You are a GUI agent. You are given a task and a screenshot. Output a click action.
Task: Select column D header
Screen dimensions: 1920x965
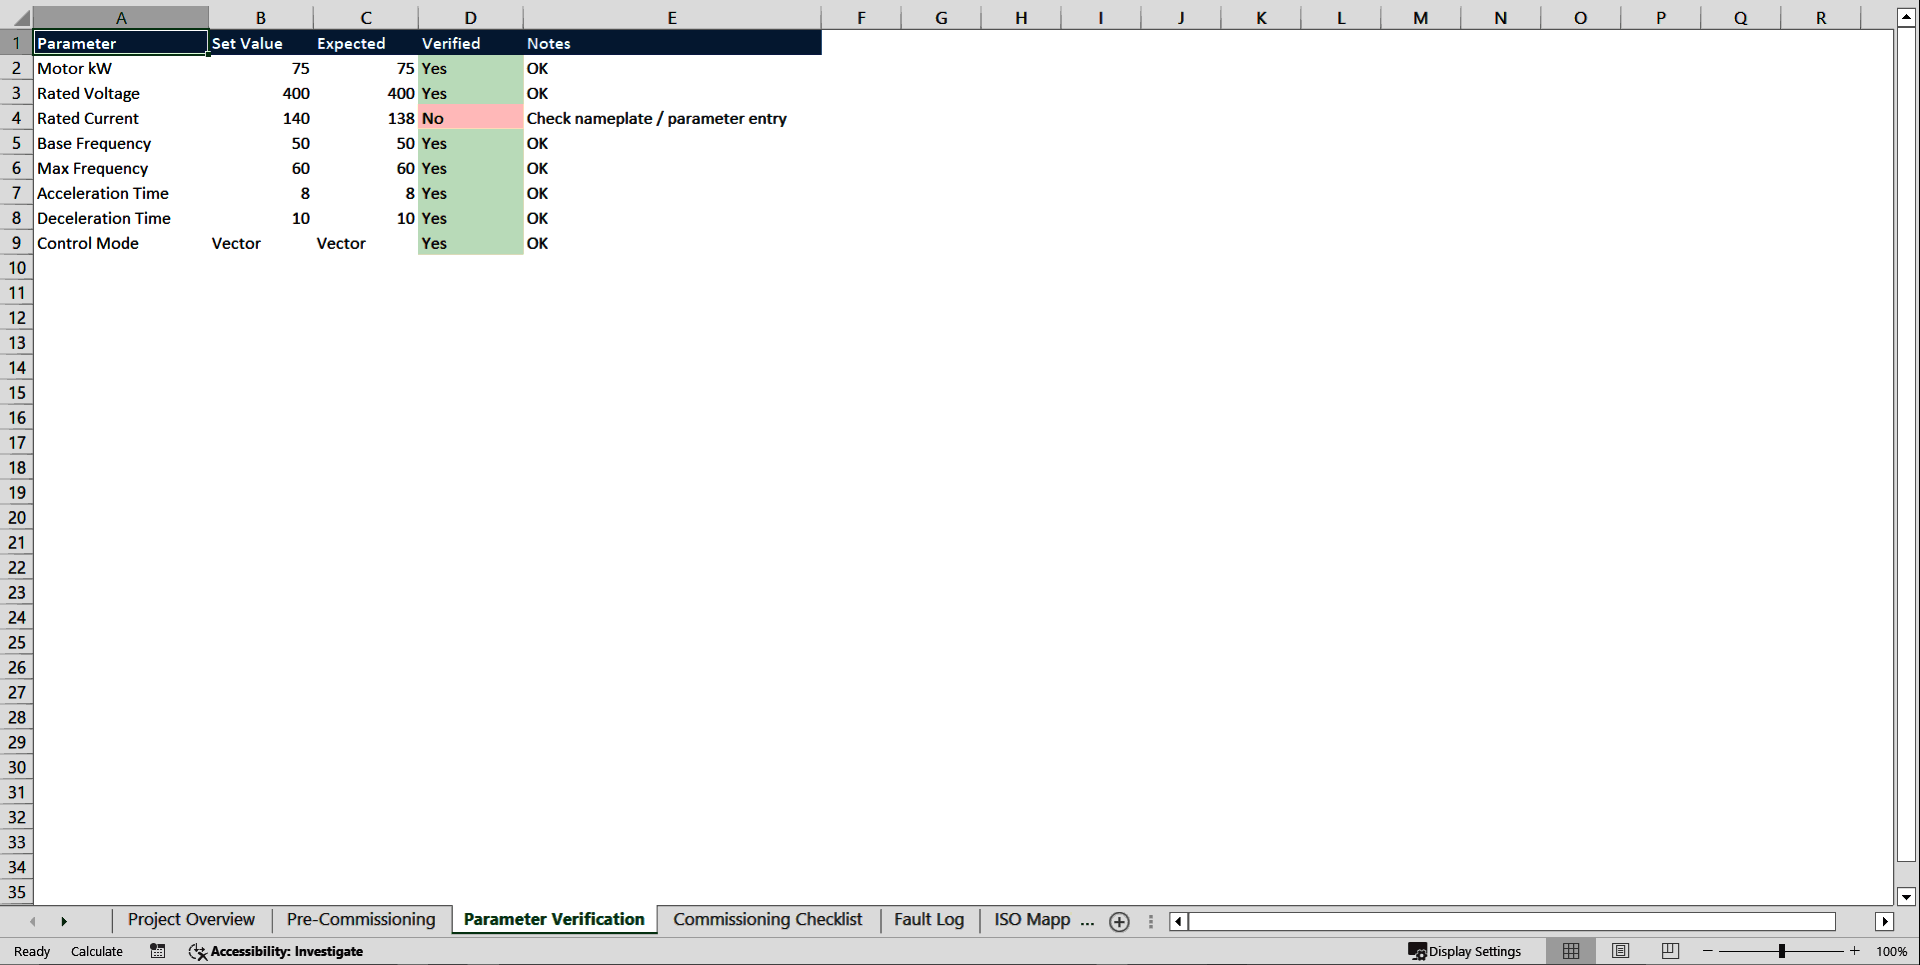pyautogui.click(x=470, y=17)
